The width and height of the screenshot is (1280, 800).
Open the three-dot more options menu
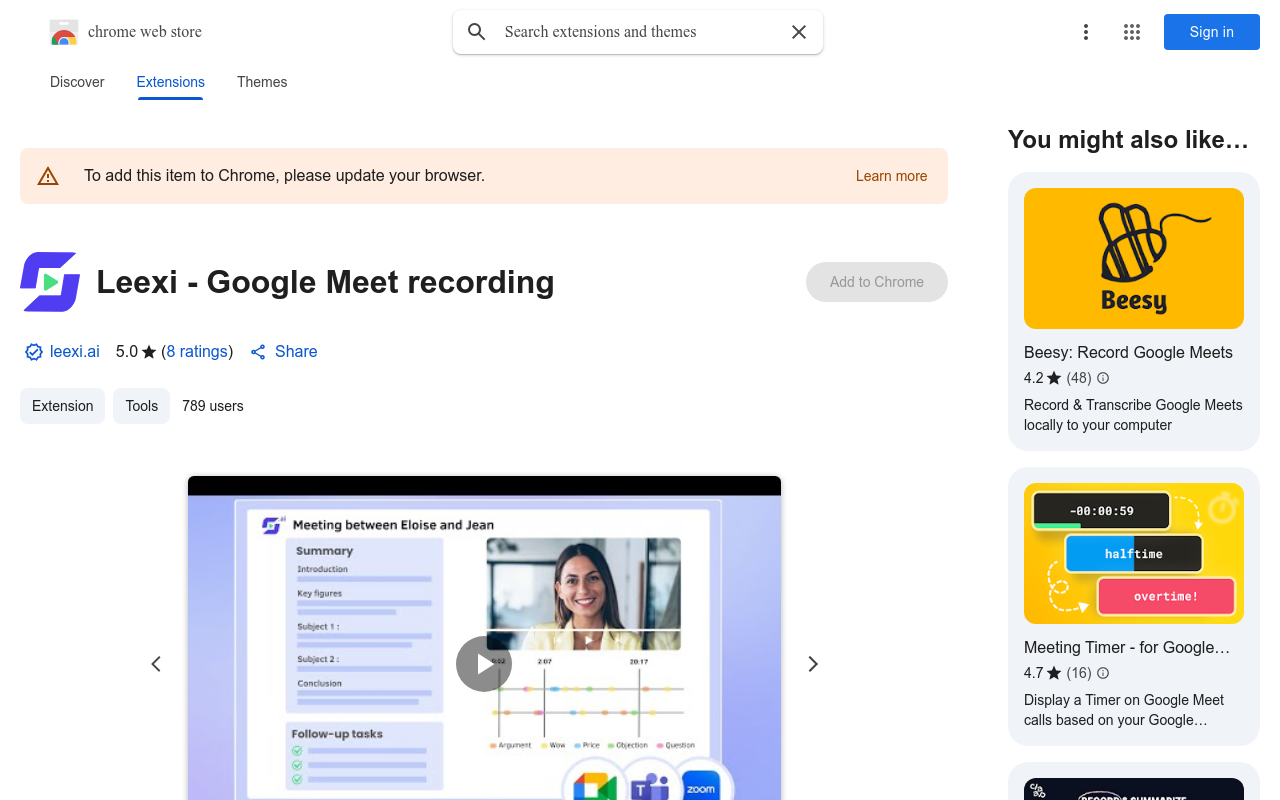coord(1086,32)
